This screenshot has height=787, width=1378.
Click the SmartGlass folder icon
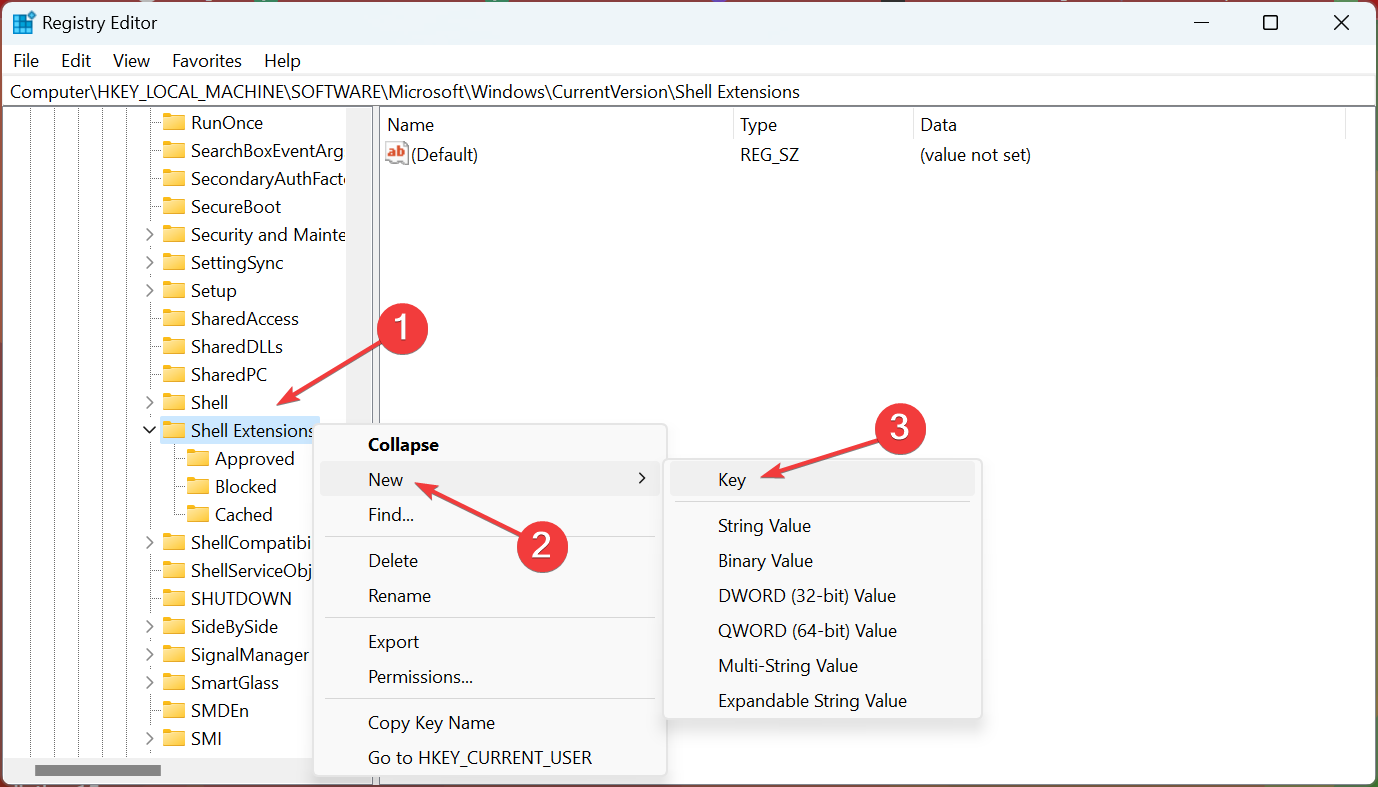[x=174, y=682]
